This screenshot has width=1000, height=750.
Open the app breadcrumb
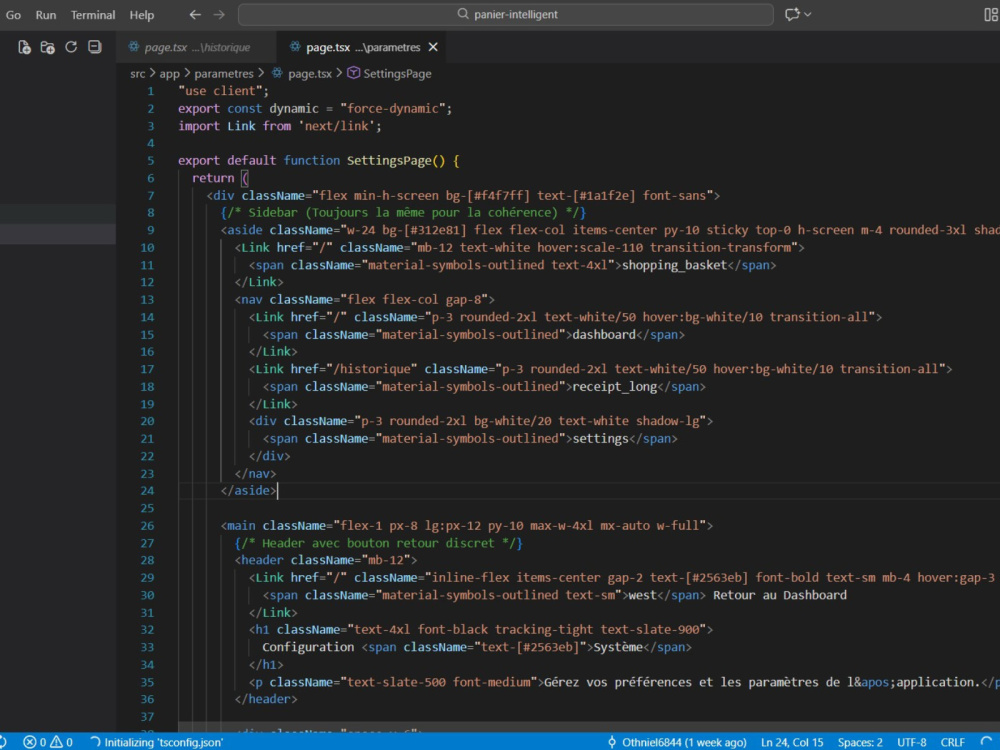point(169,74)
